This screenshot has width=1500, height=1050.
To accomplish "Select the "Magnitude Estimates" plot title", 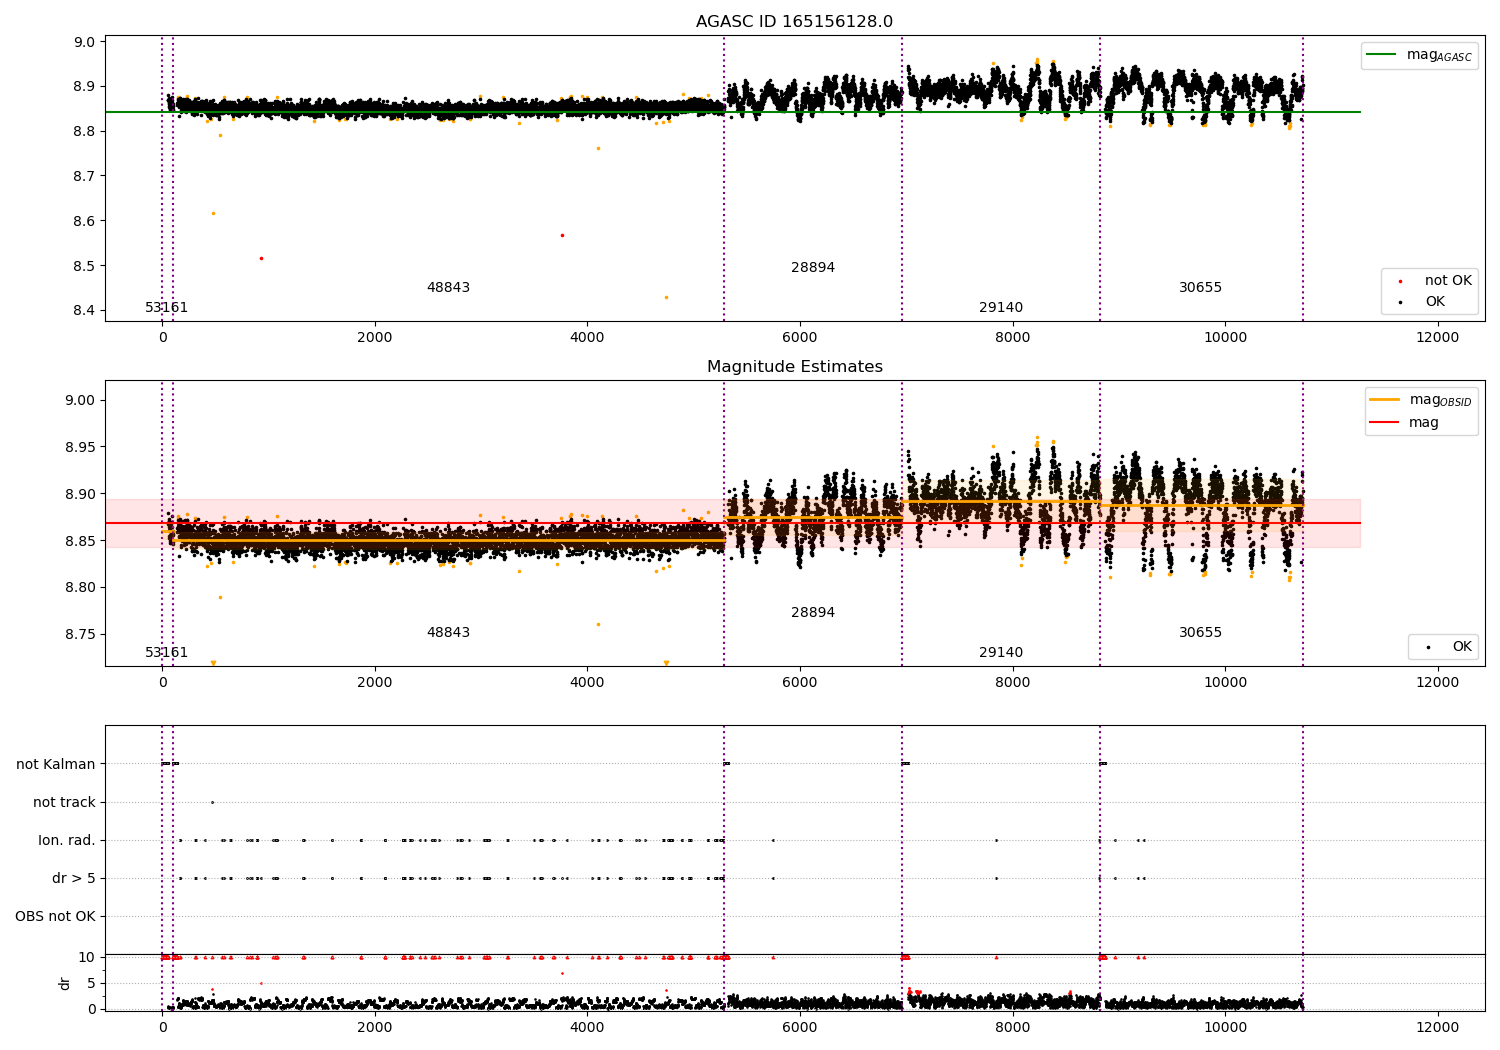I will (x=794, y=367).
